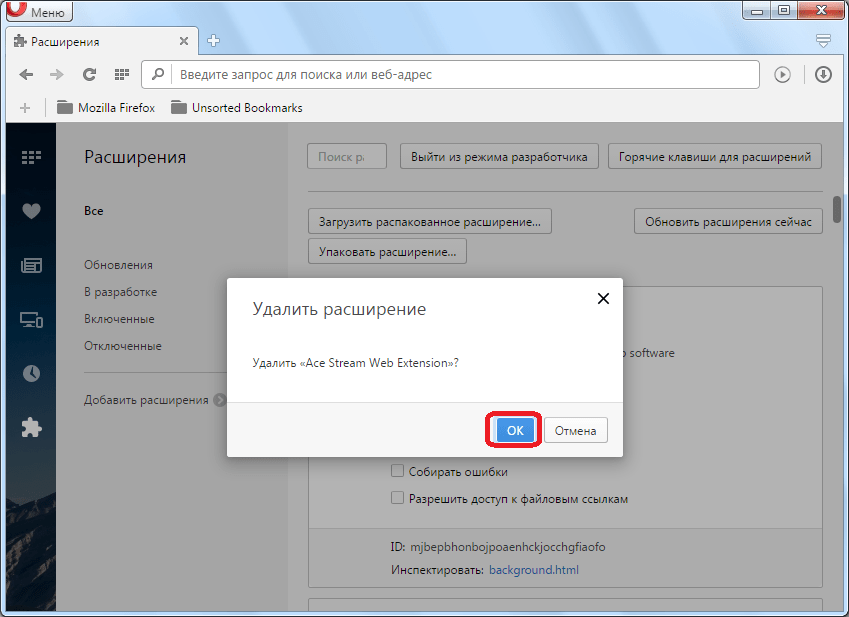The width and height of the screenshot is (849, 617).
Task: Open synced tabs devices icon in sidebar
Action: click(31, 319)
